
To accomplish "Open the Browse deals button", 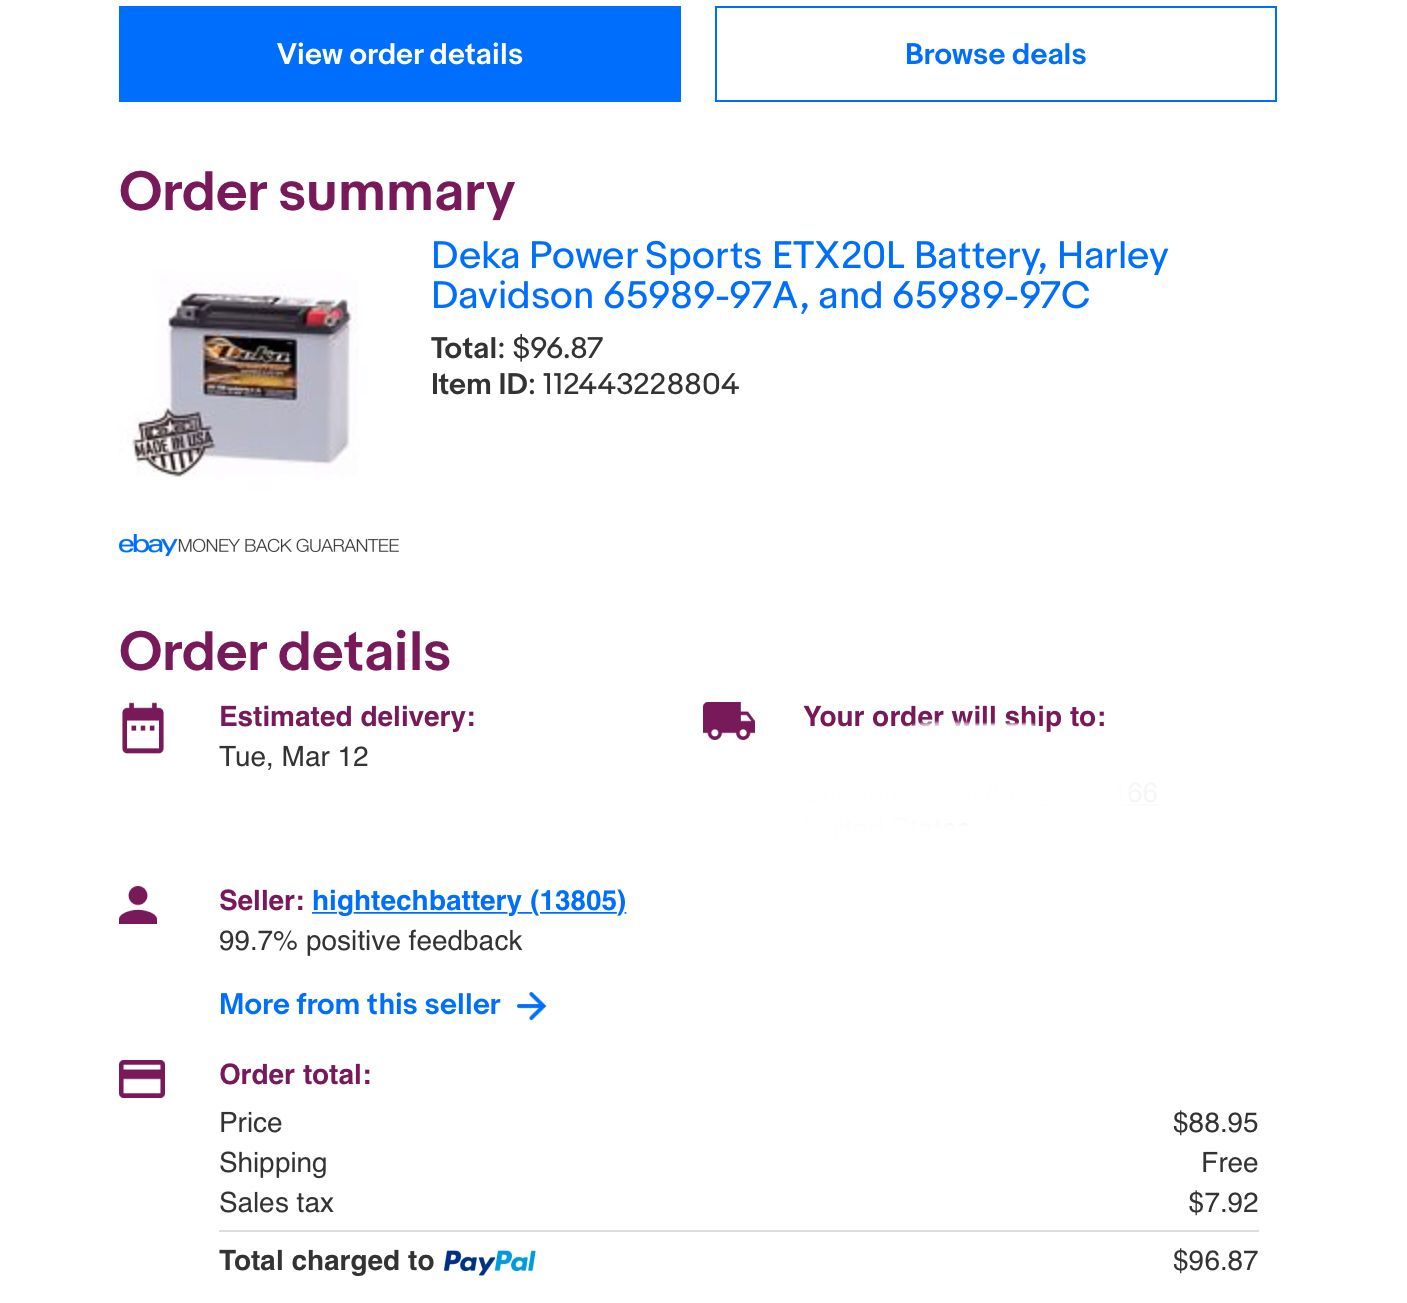I will 995,54.
